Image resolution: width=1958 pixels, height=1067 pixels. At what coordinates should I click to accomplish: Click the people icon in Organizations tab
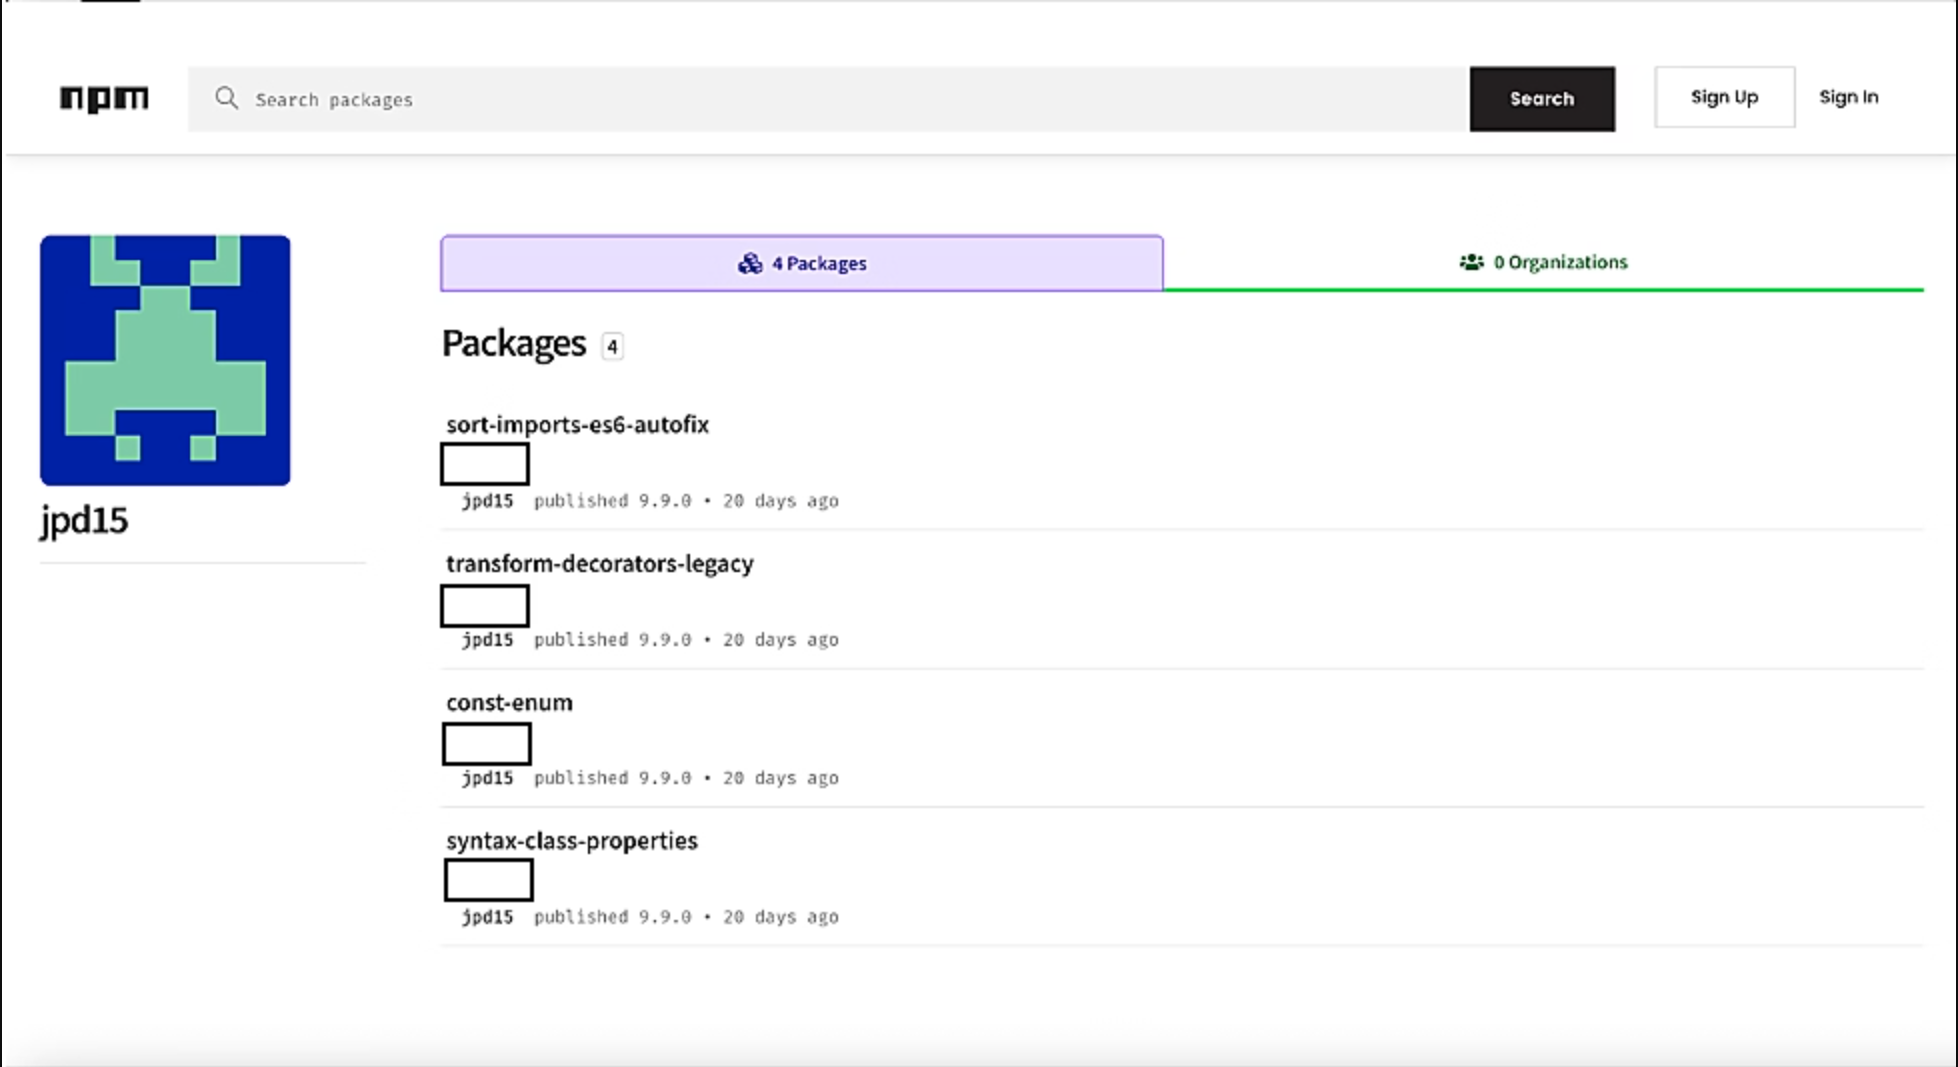coord(1471,262)
